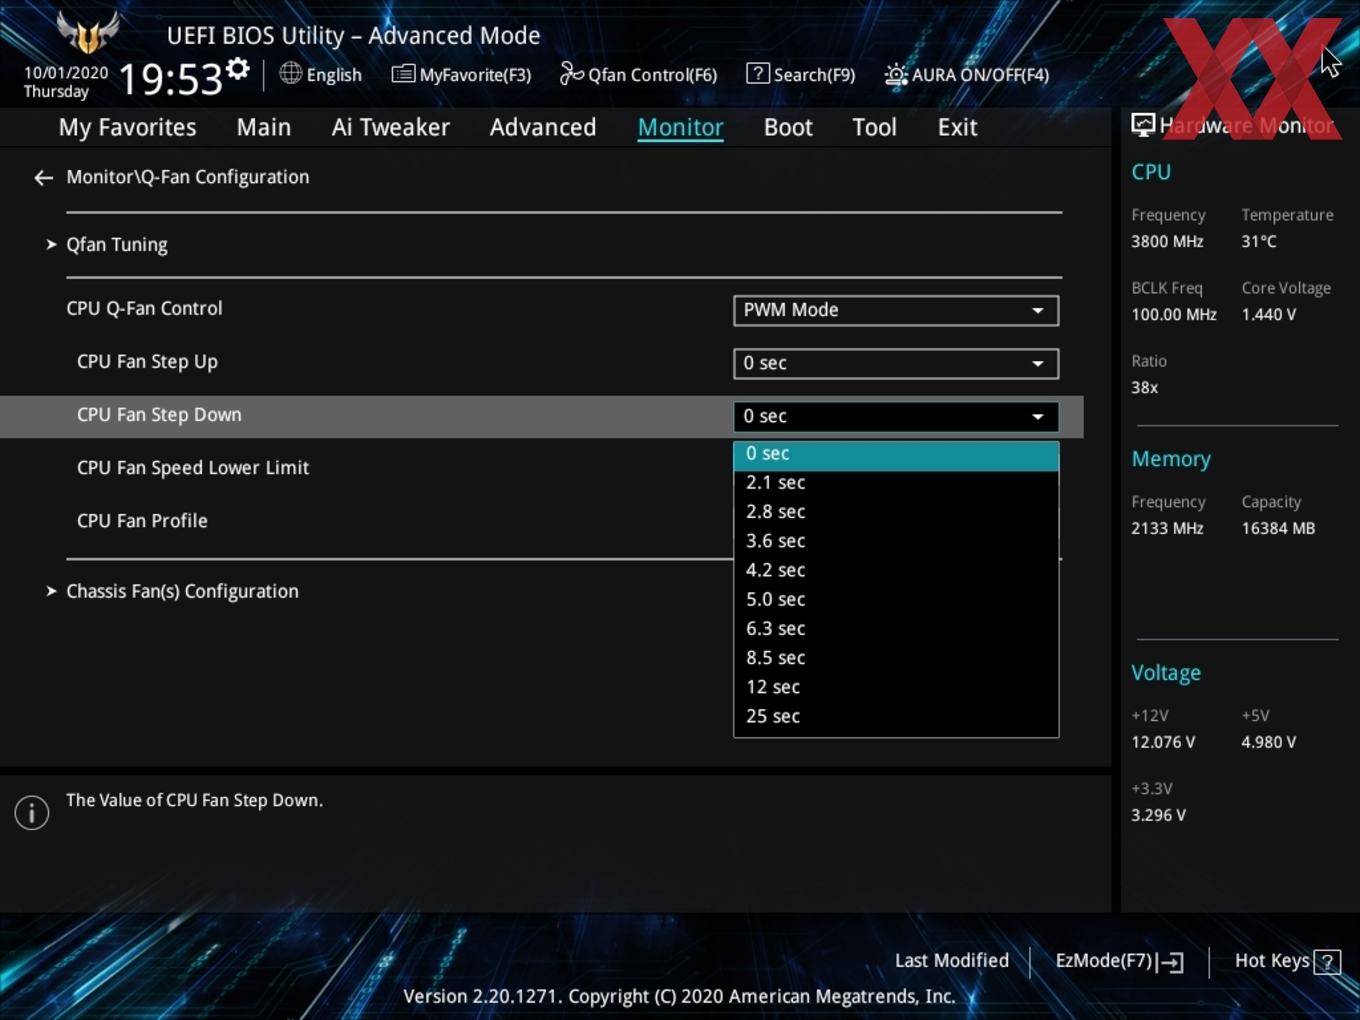Click the Voltage section heading

(1166, 673)
